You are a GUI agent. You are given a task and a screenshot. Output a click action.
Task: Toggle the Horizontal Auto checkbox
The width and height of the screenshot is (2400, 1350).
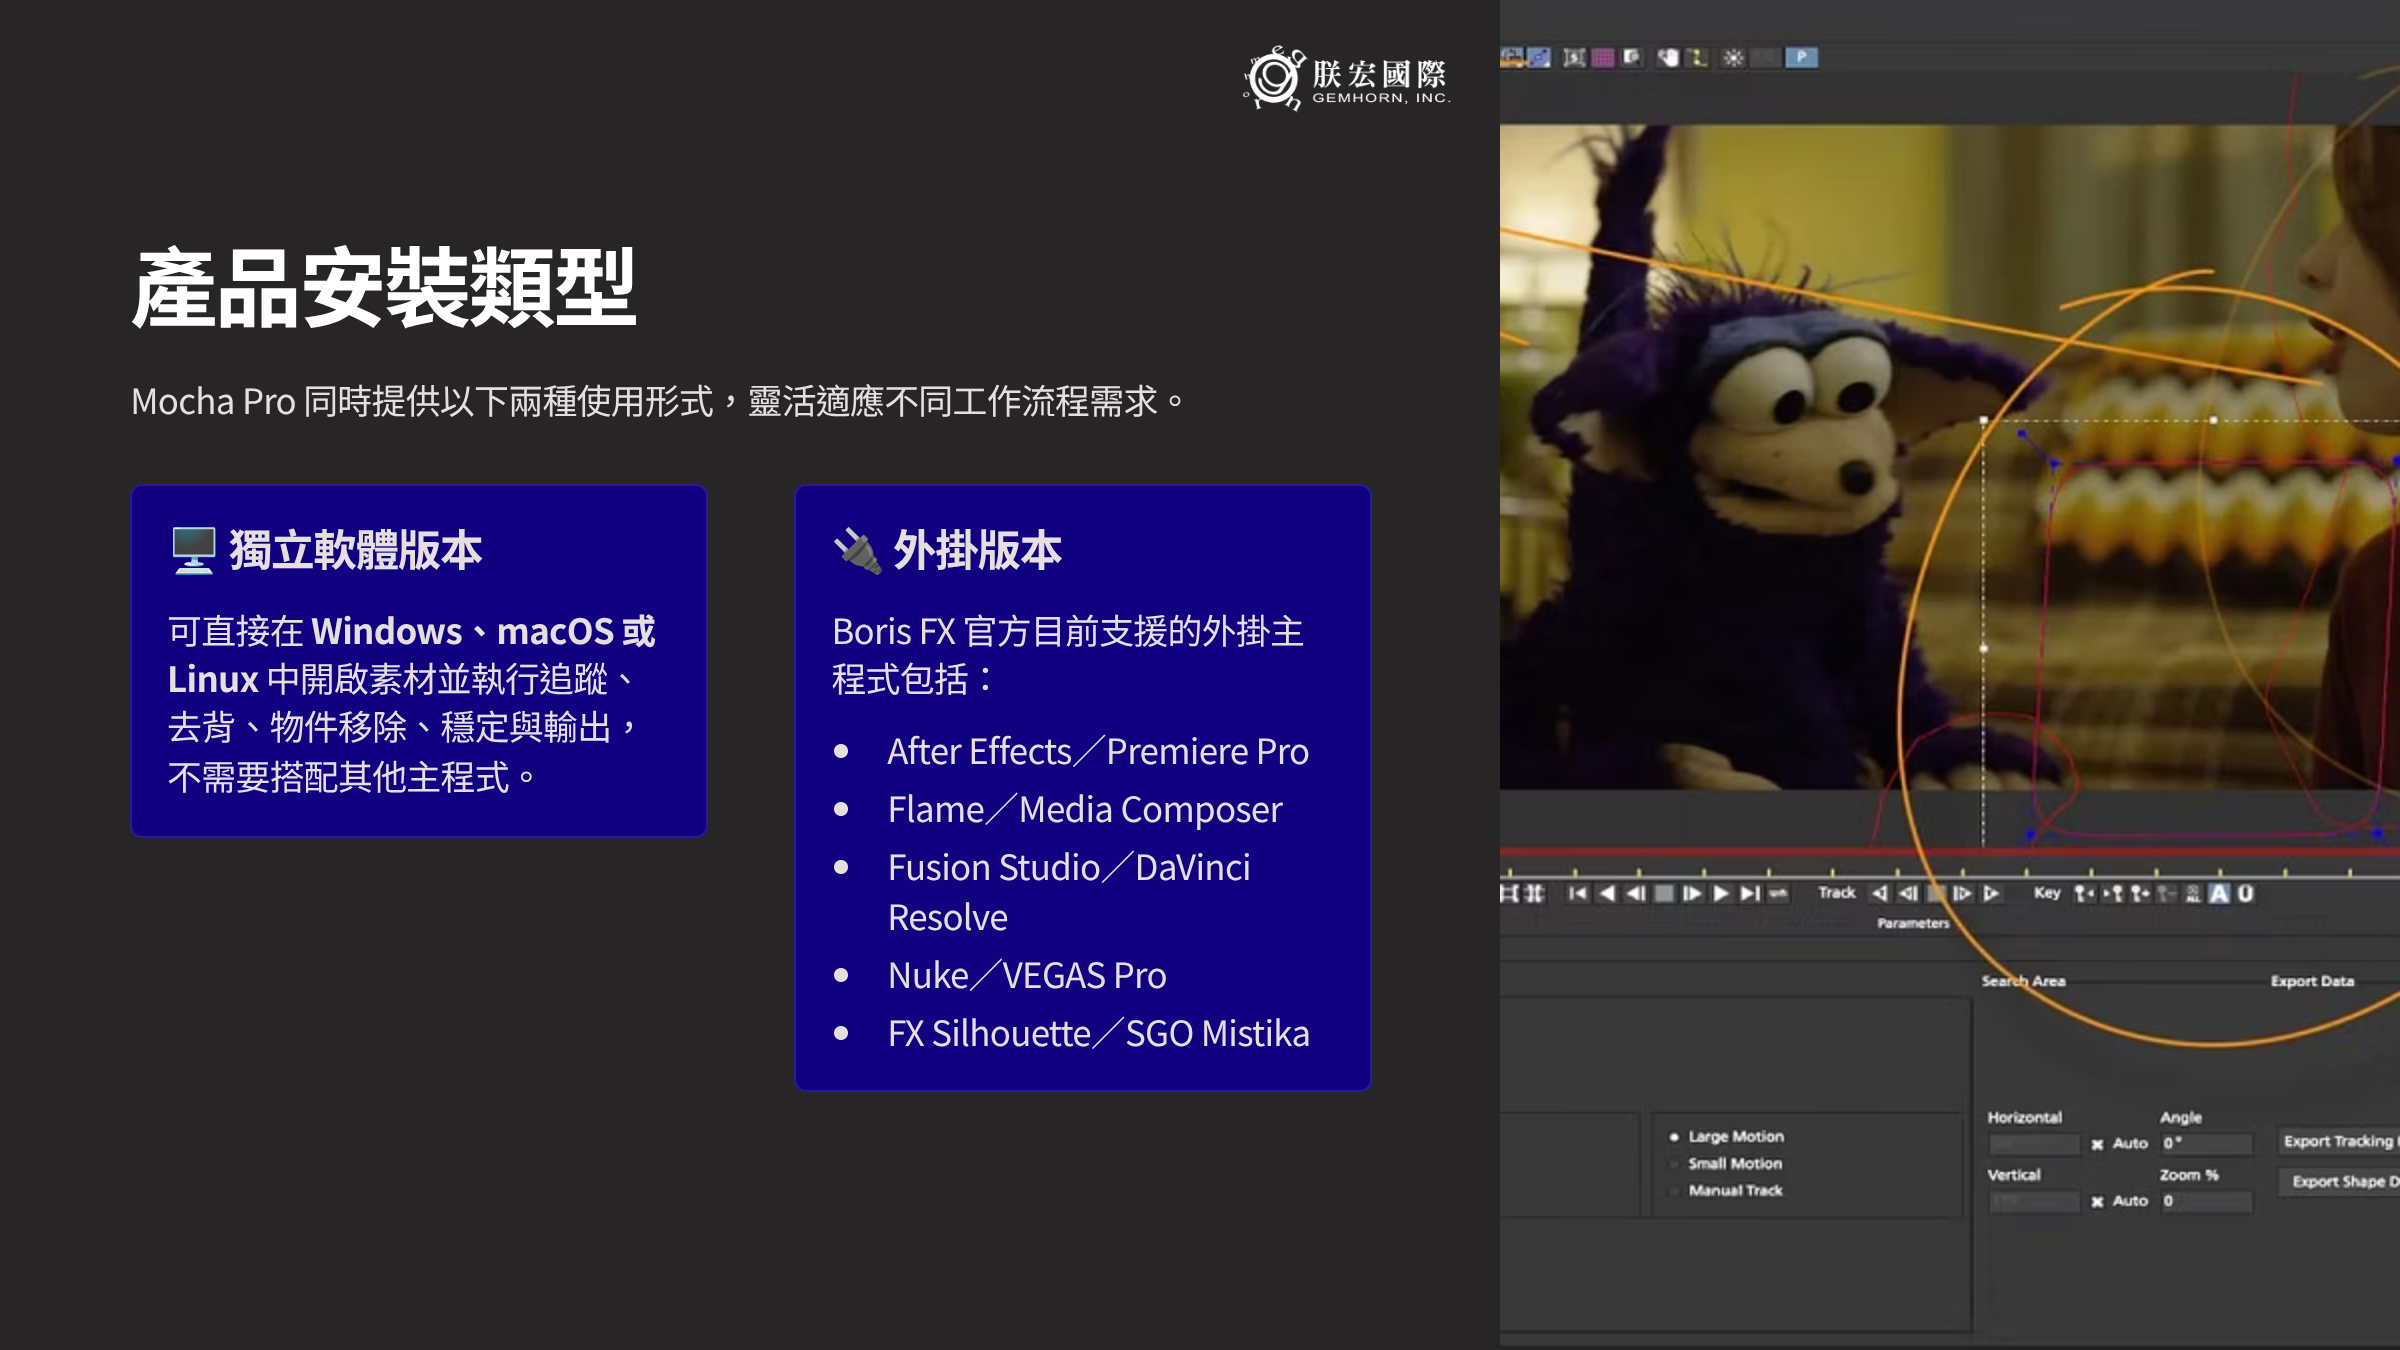click(2097, 1144)
